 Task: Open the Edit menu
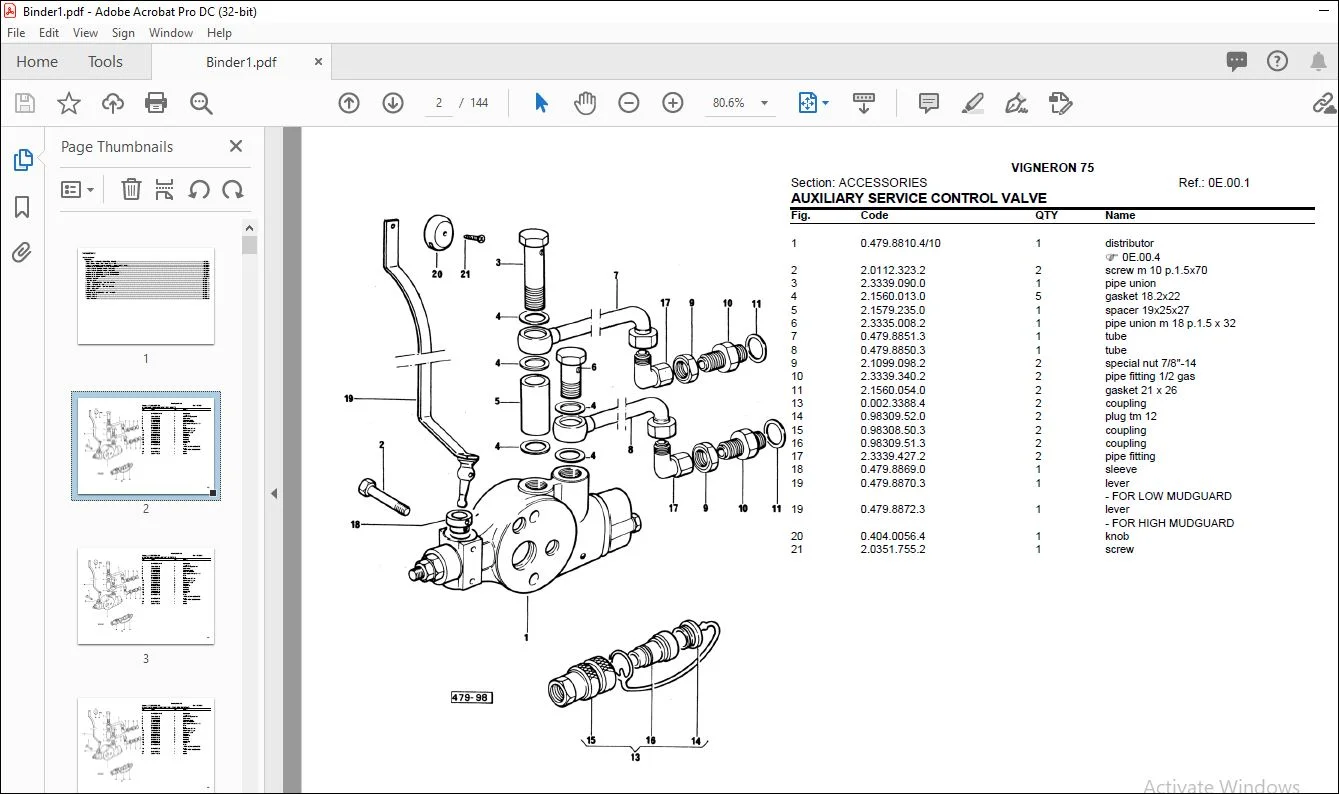pyautogui.click(x=49, y=33)
